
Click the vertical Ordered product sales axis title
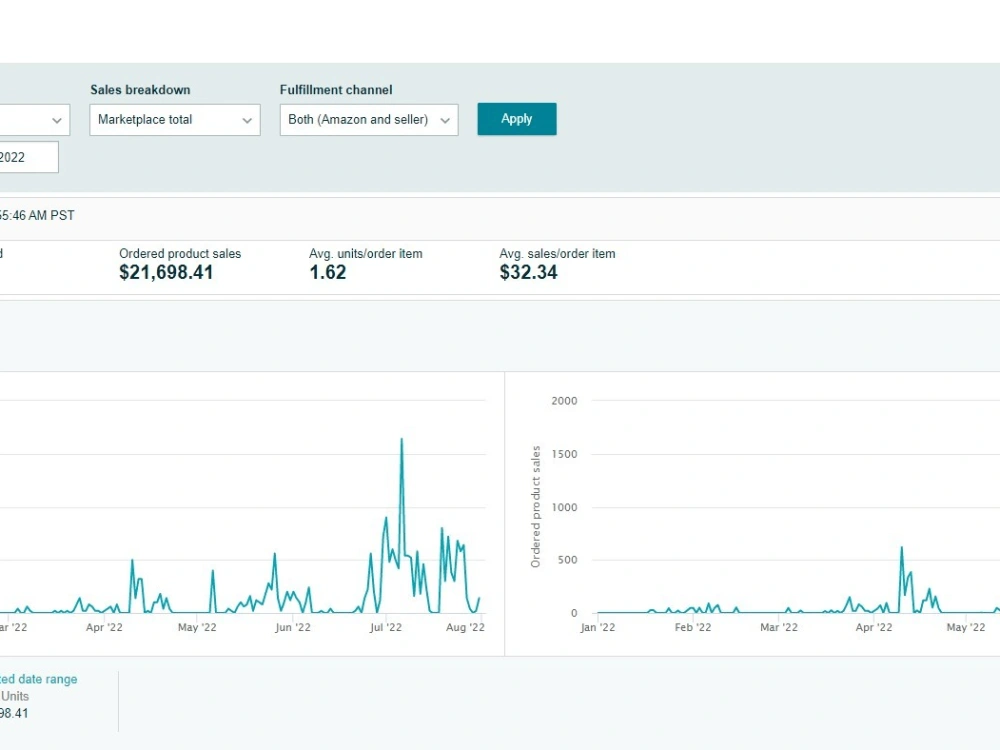point(536,507)
